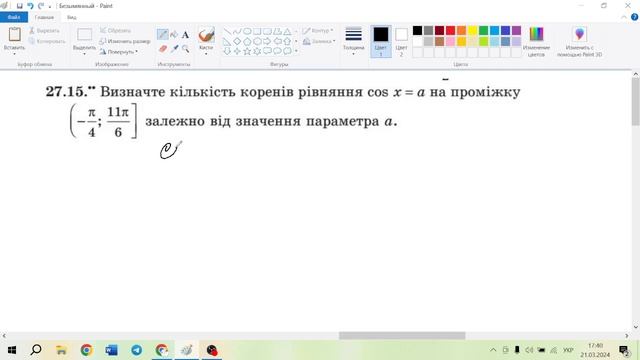Click the Undo arrow in title bar
Image resolution: width=640 pixels, height=360 pixels.
tap(30, 6)
